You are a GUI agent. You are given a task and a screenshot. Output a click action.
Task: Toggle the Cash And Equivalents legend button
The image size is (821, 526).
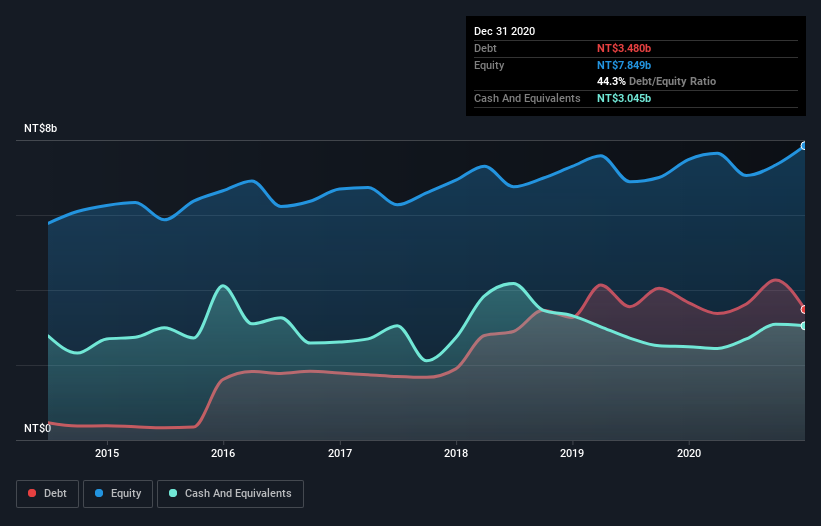(x=230, y=494)
